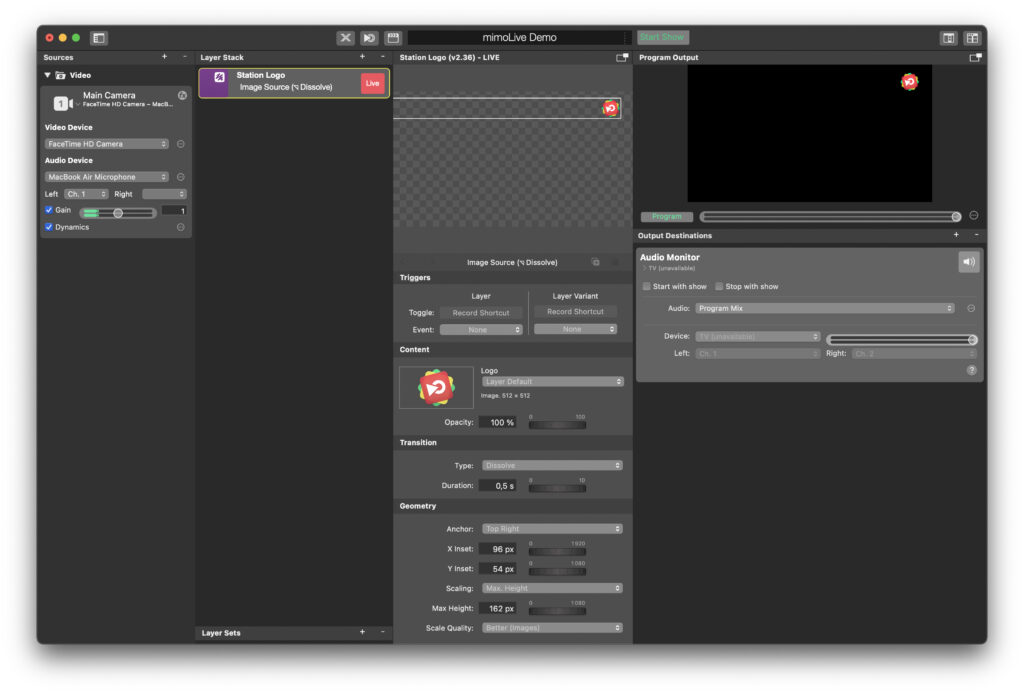Open the Layer Variant Event None dropdown
Screen dimensions: 1024x693
[575, 329]
